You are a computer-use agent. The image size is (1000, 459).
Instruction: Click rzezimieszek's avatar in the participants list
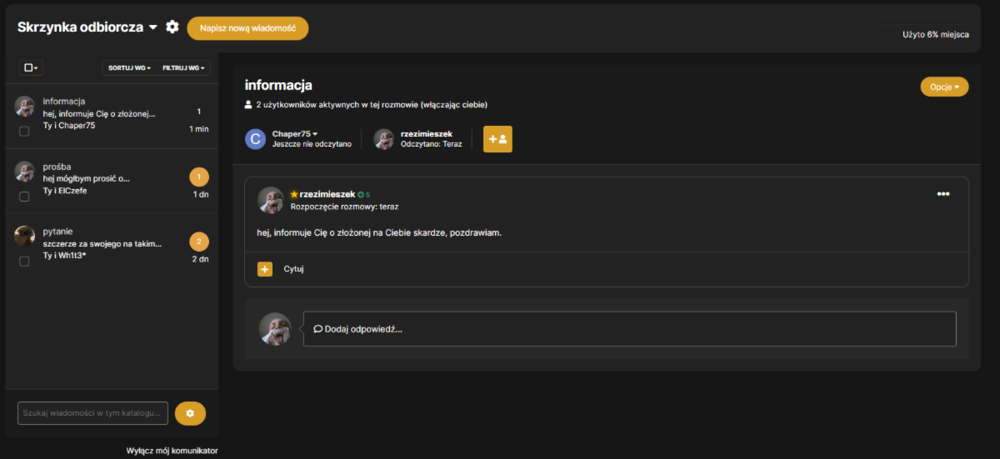pos(383,139)
